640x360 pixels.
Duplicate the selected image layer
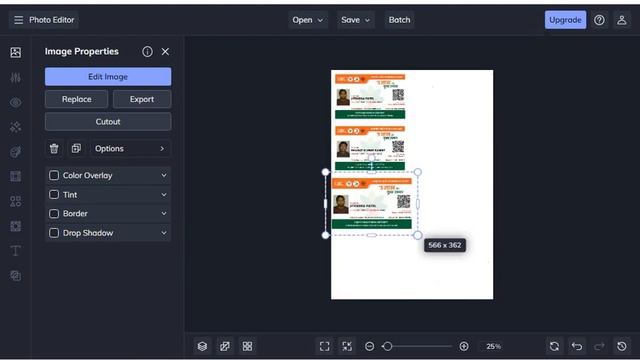pyautogui.click(x=76, y=149)
